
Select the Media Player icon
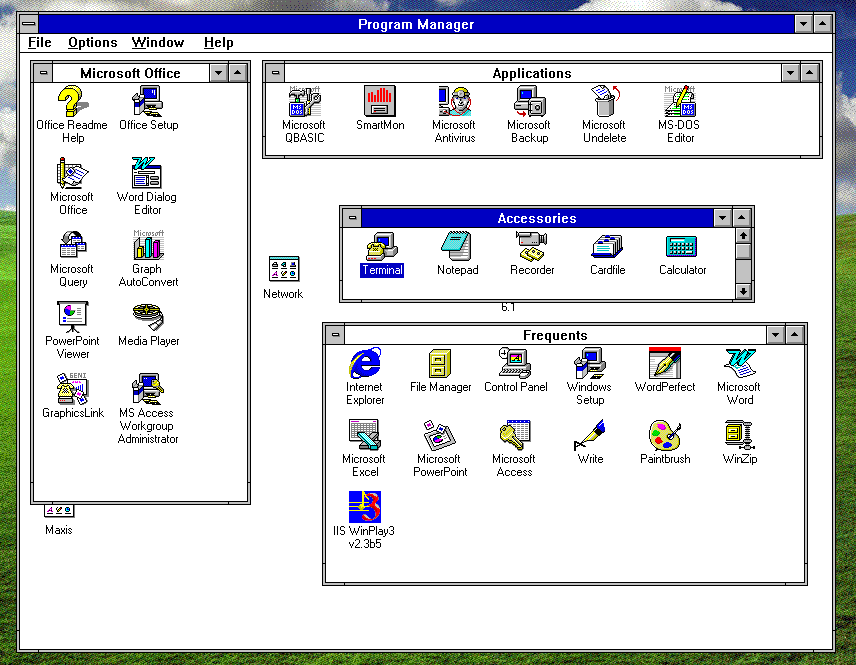(x=148, y=318)
